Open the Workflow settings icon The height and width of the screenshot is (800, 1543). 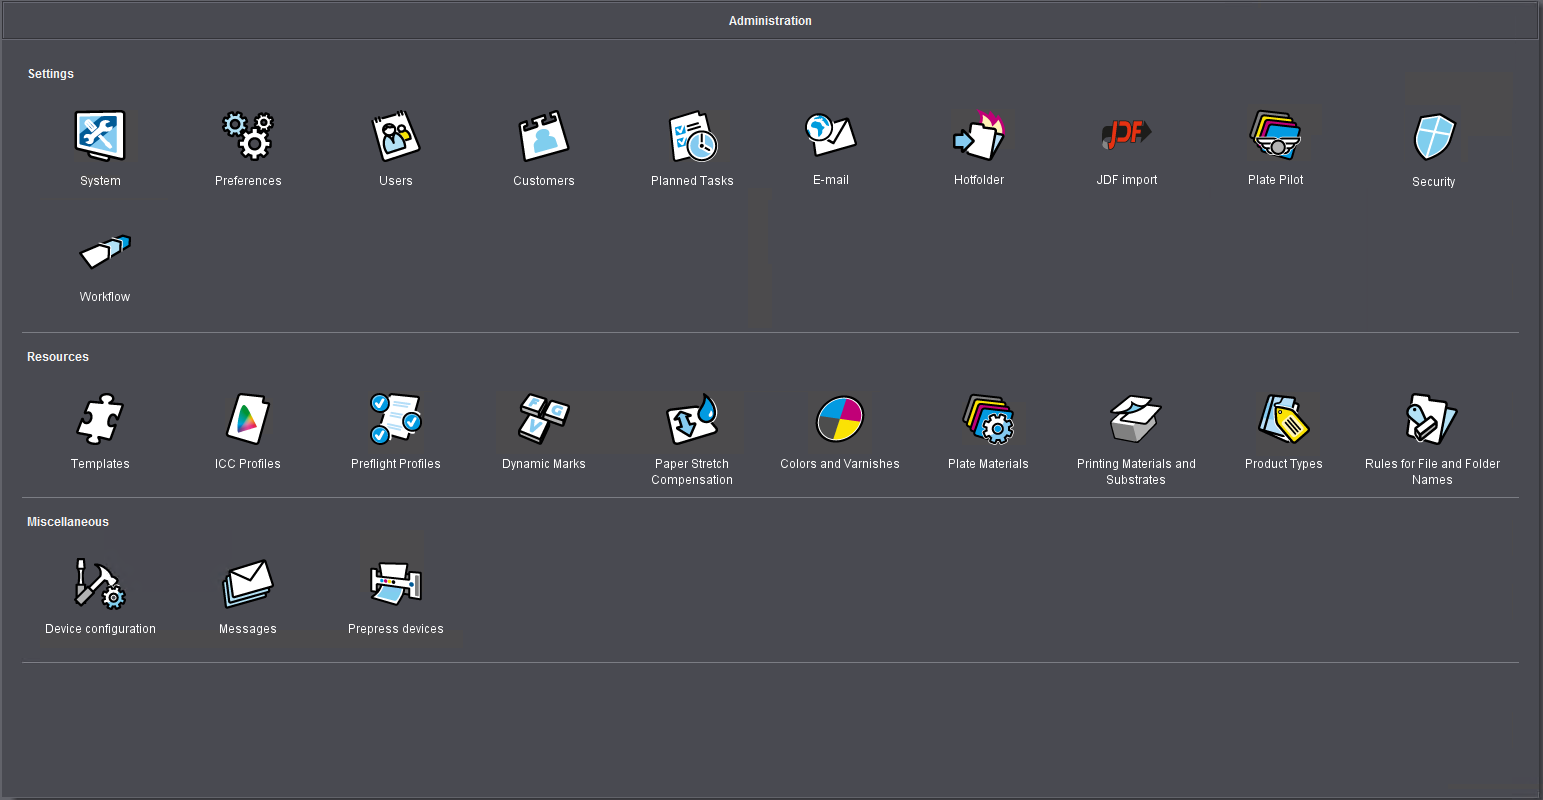click(105, 252)
